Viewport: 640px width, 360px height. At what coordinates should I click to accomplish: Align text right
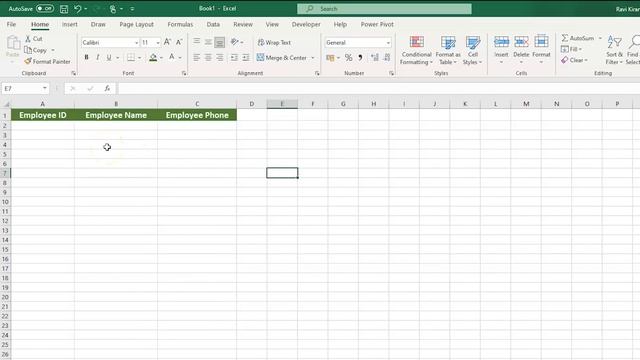(x=220, y=58)
